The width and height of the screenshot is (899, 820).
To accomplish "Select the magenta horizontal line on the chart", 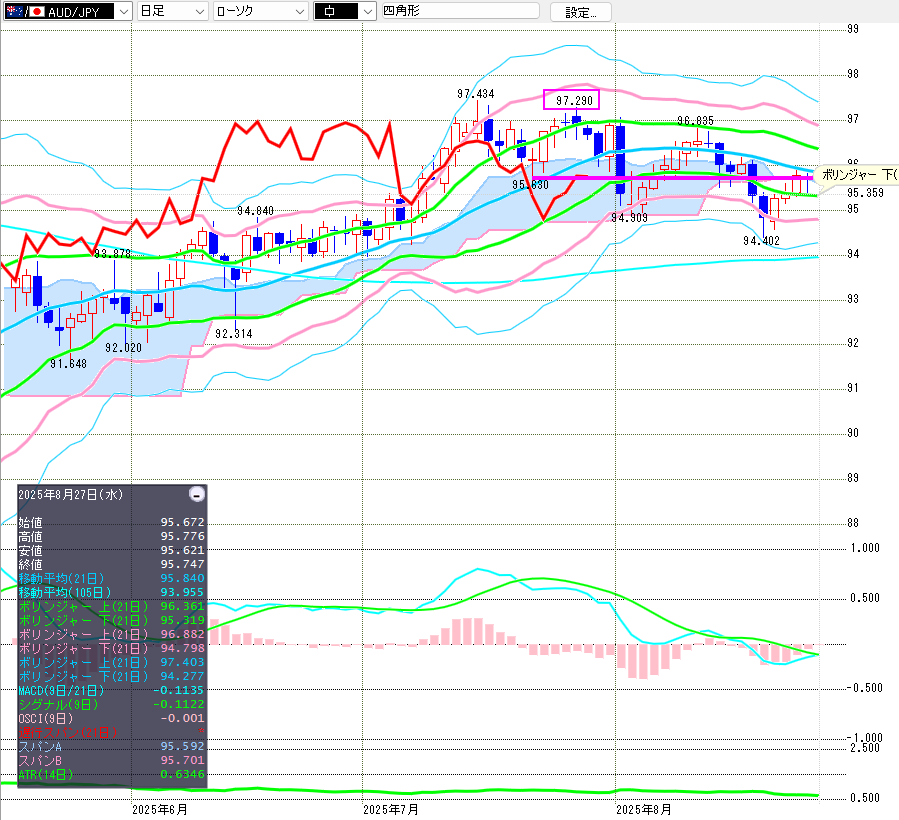I will coord(672,178).
